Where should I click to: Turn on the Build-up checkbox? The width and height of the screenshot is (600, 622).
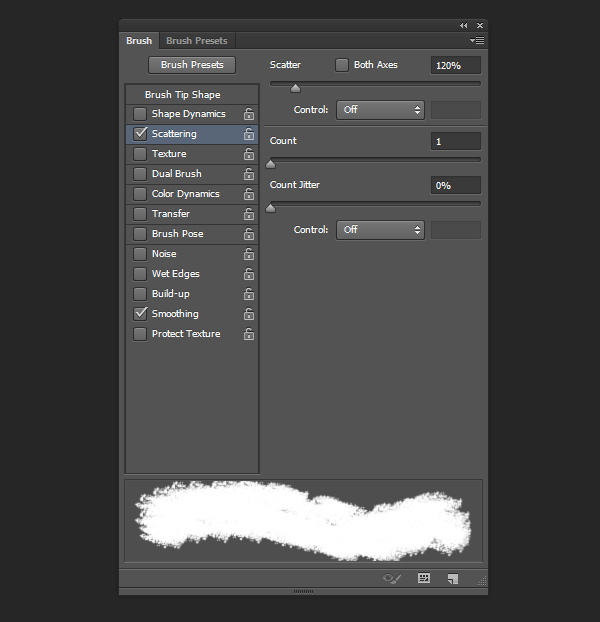[x=140, y=294]
